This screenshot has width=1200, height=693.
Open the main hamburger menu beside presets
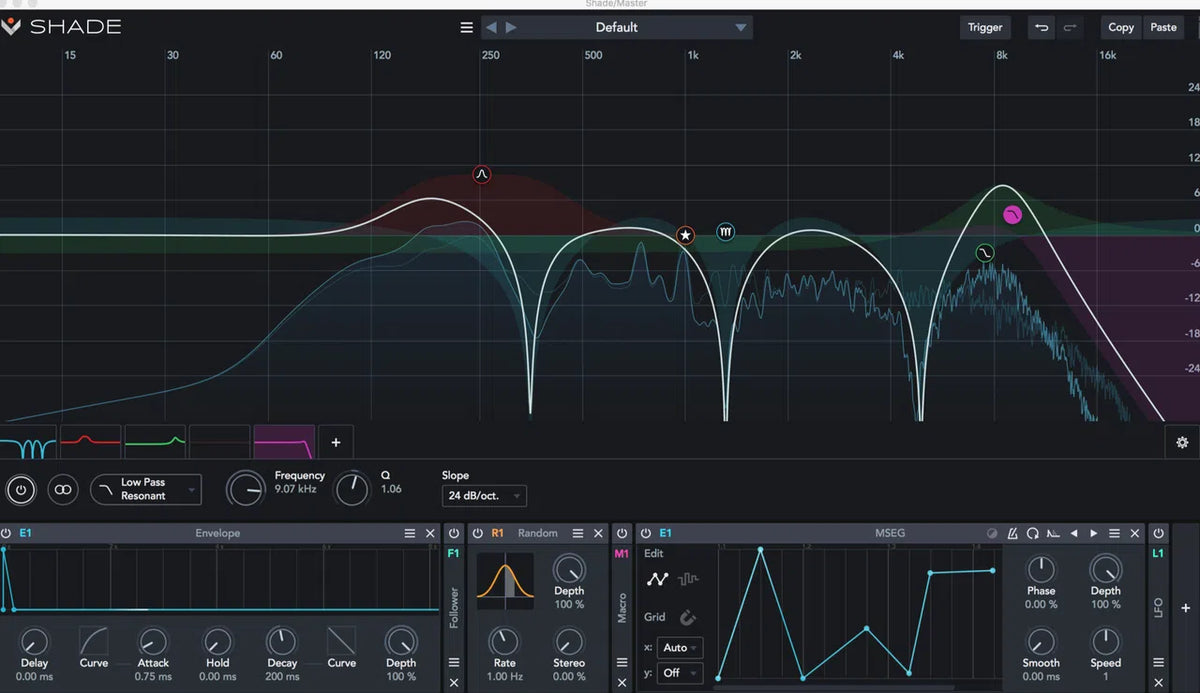pyautogui.click(x=466, y=27)
